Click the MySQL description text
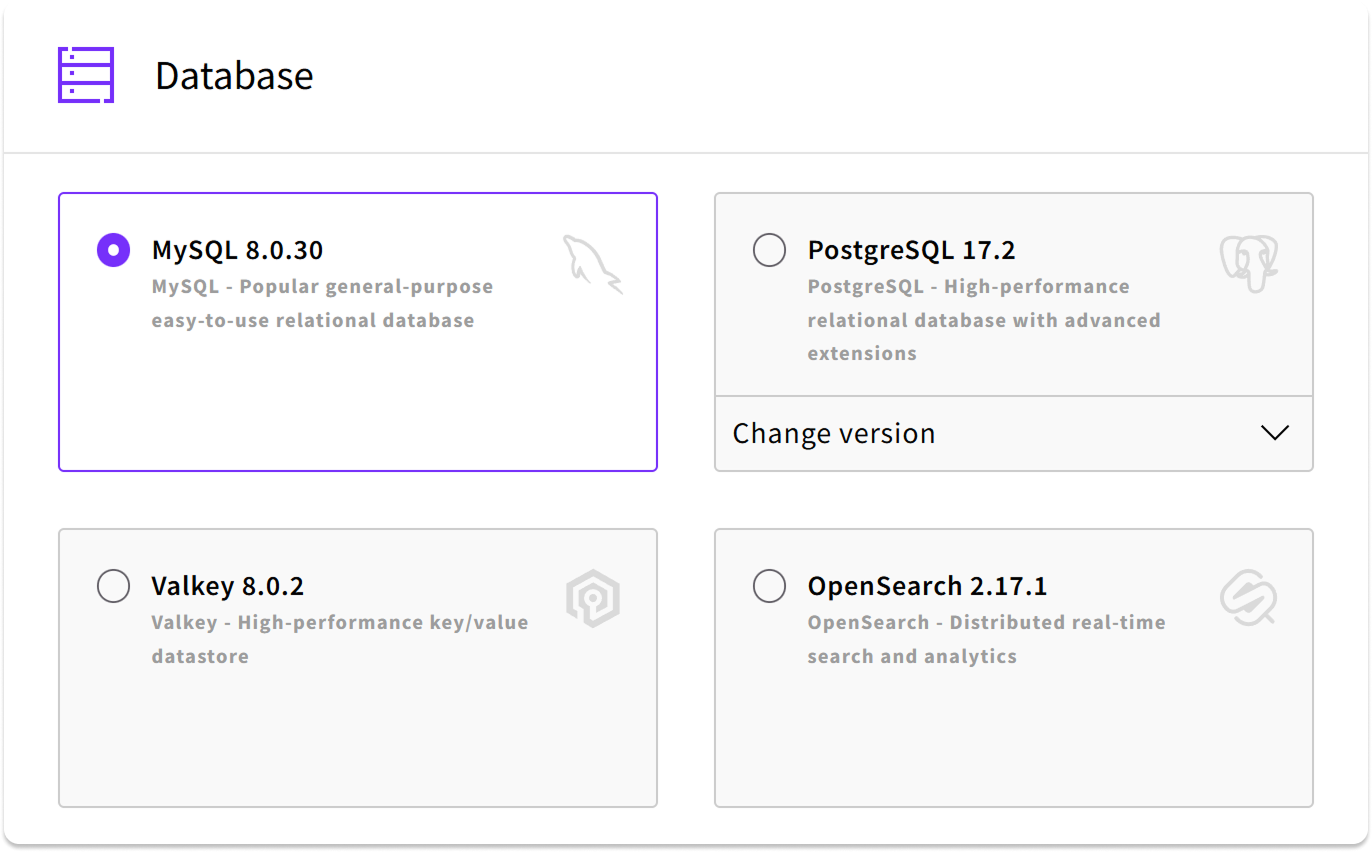The image size is (1372, 852). [x=322, y=304]
